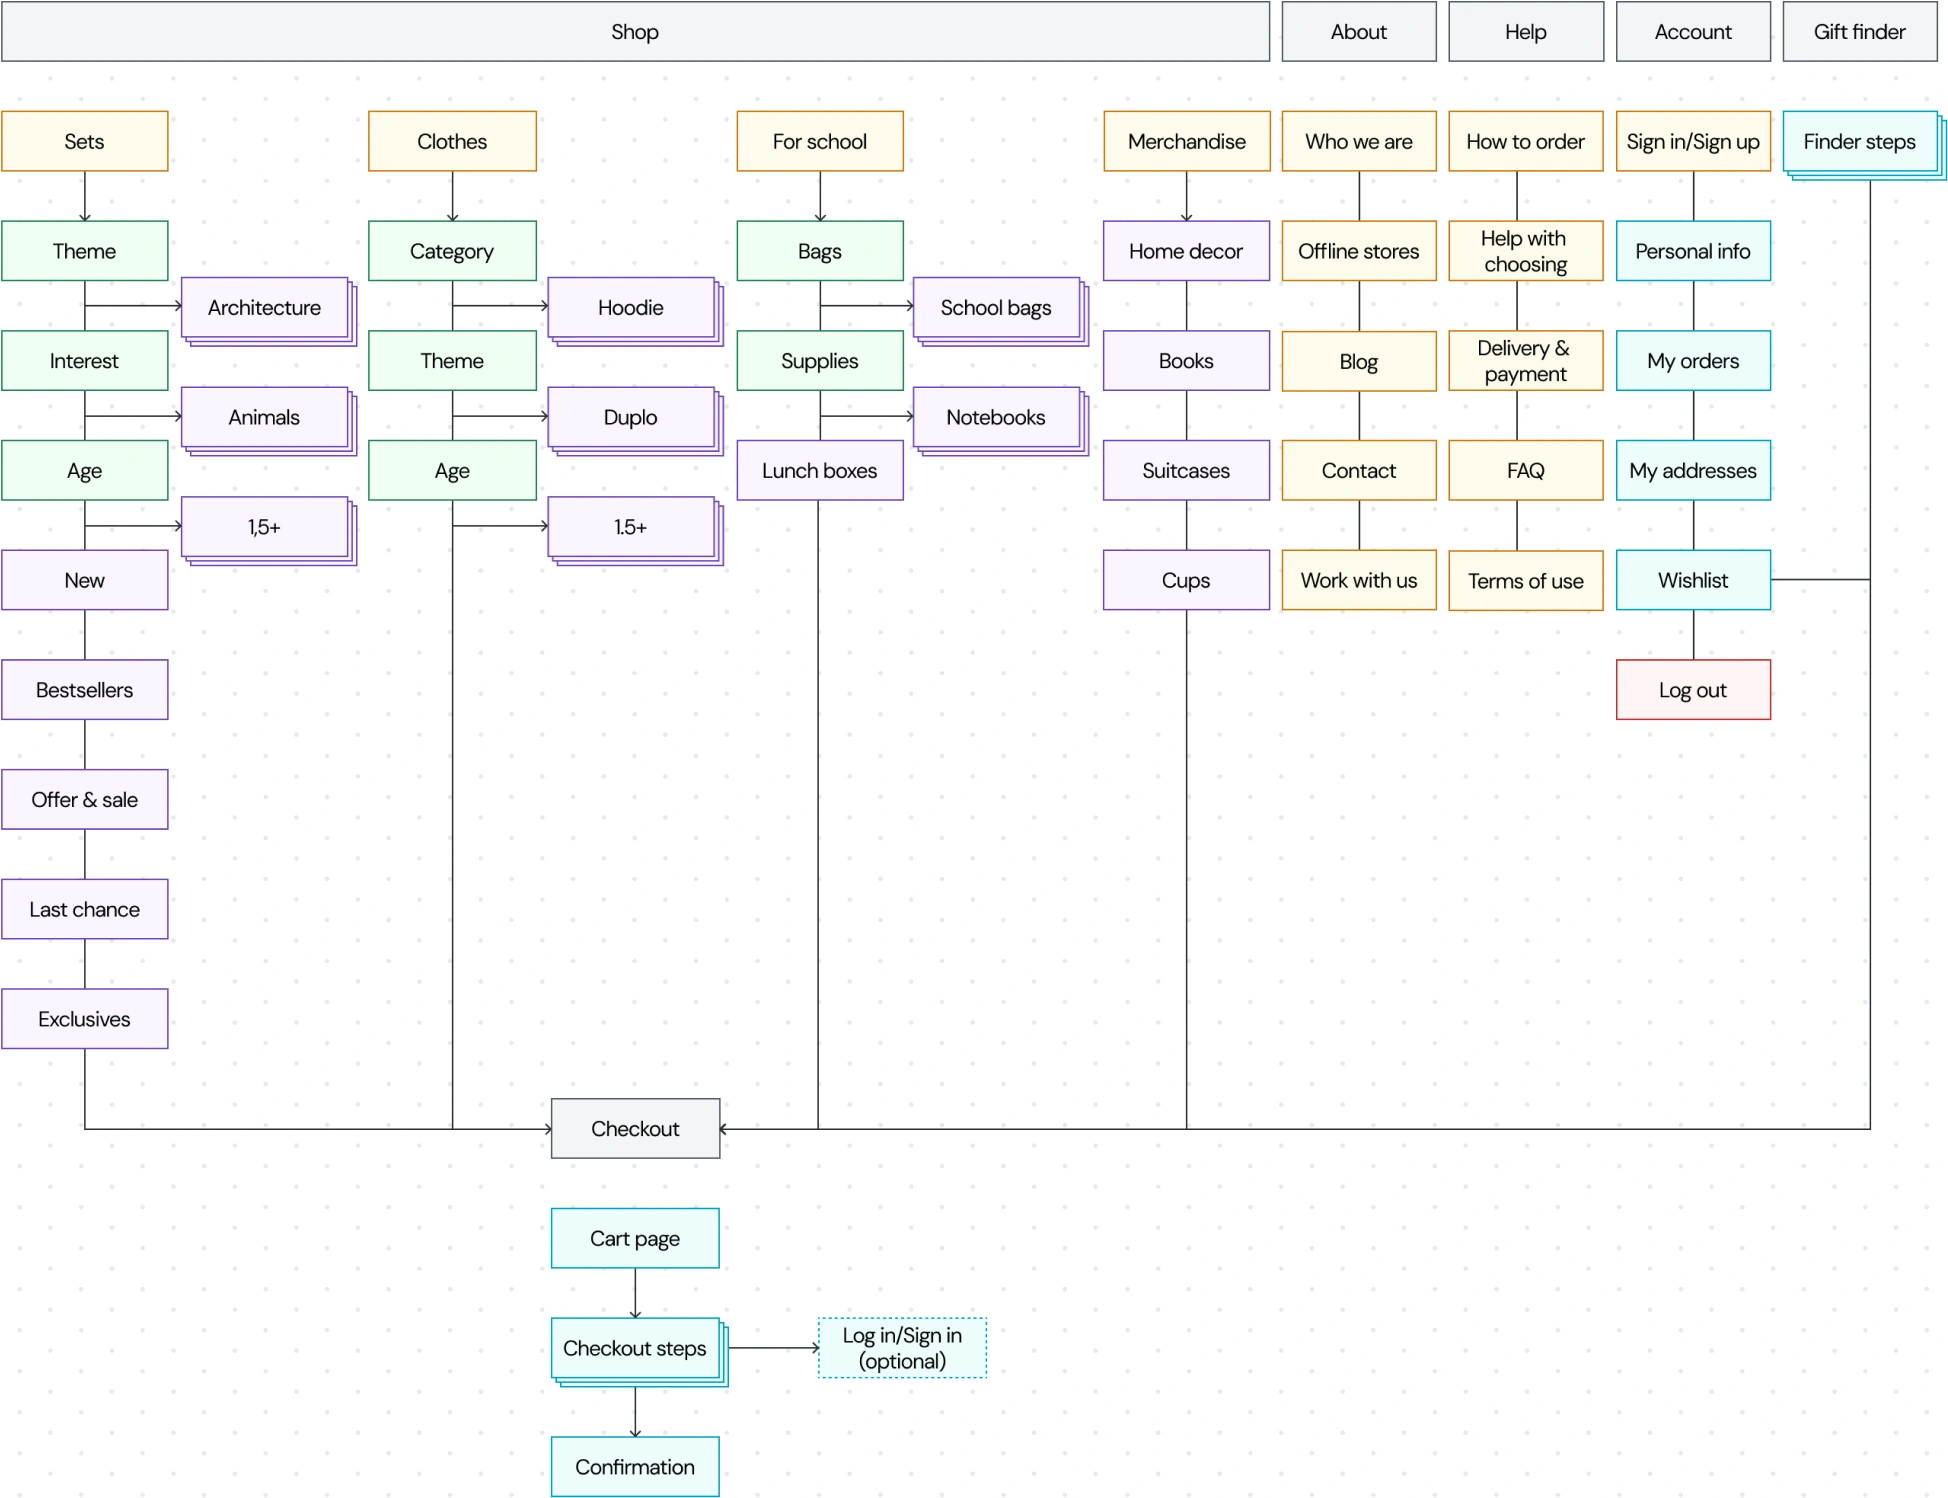The image size is (1948, 1498).
Task: Click the Gift finder header node
Action: point(1859,32)
